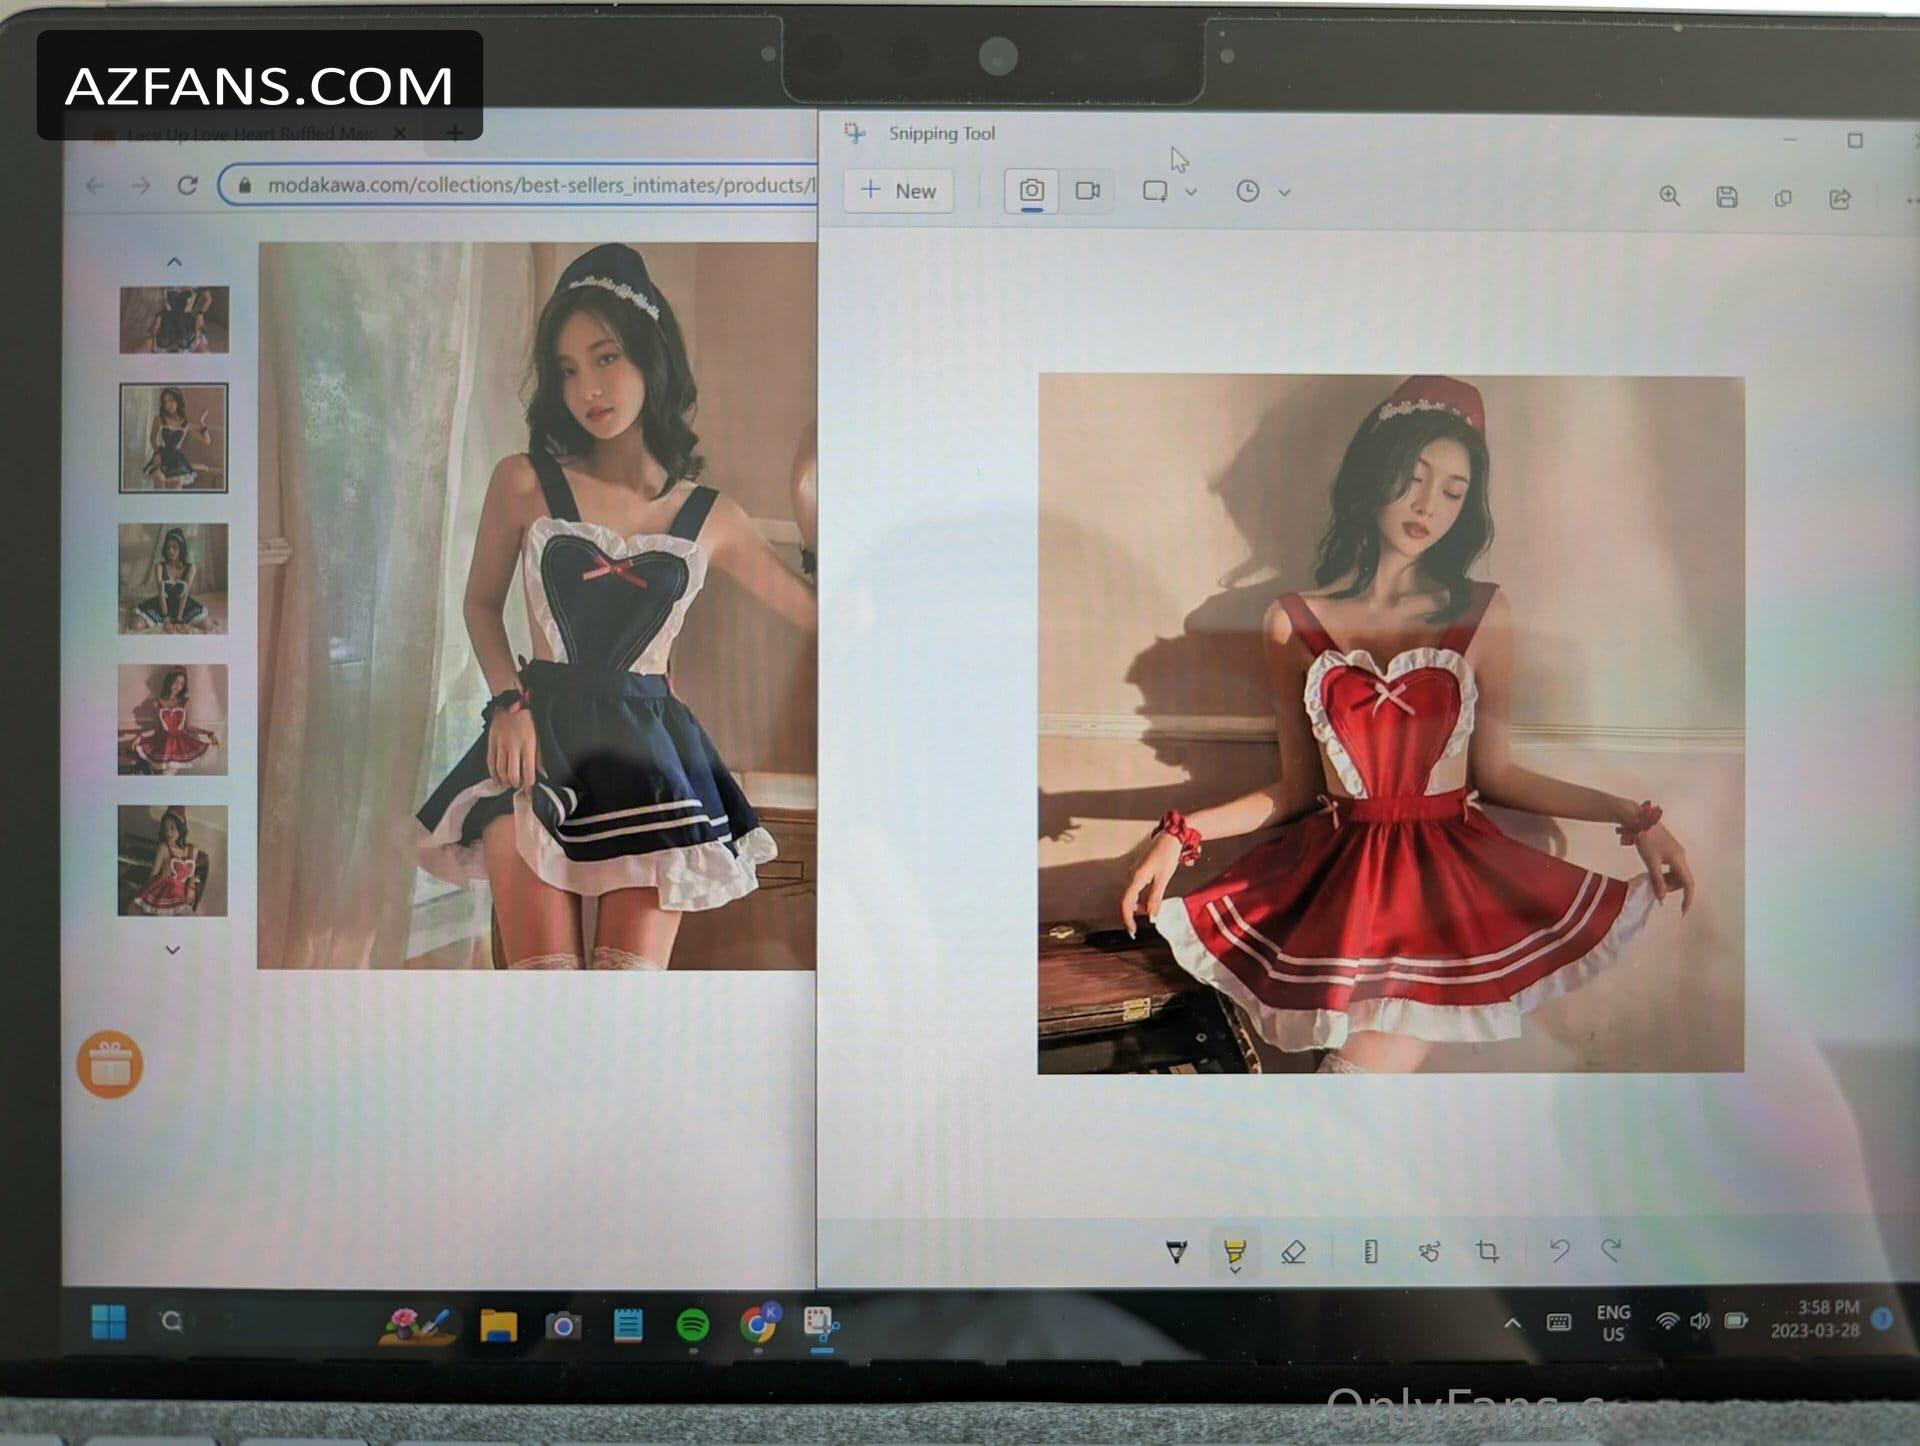
Task: Switch to Snipping Tool taskbar icon
Action: 822,1326
